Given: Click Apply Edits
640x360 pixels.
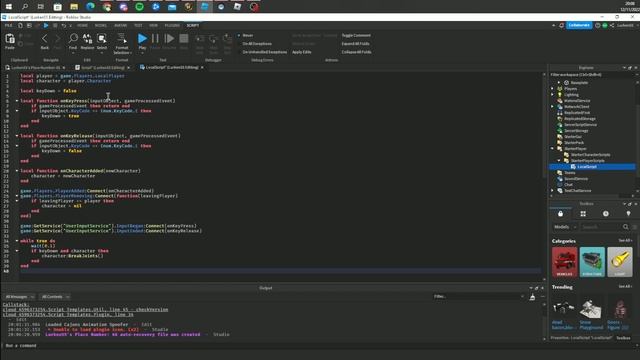Looking at the screenshot, I should coord(302,52).
